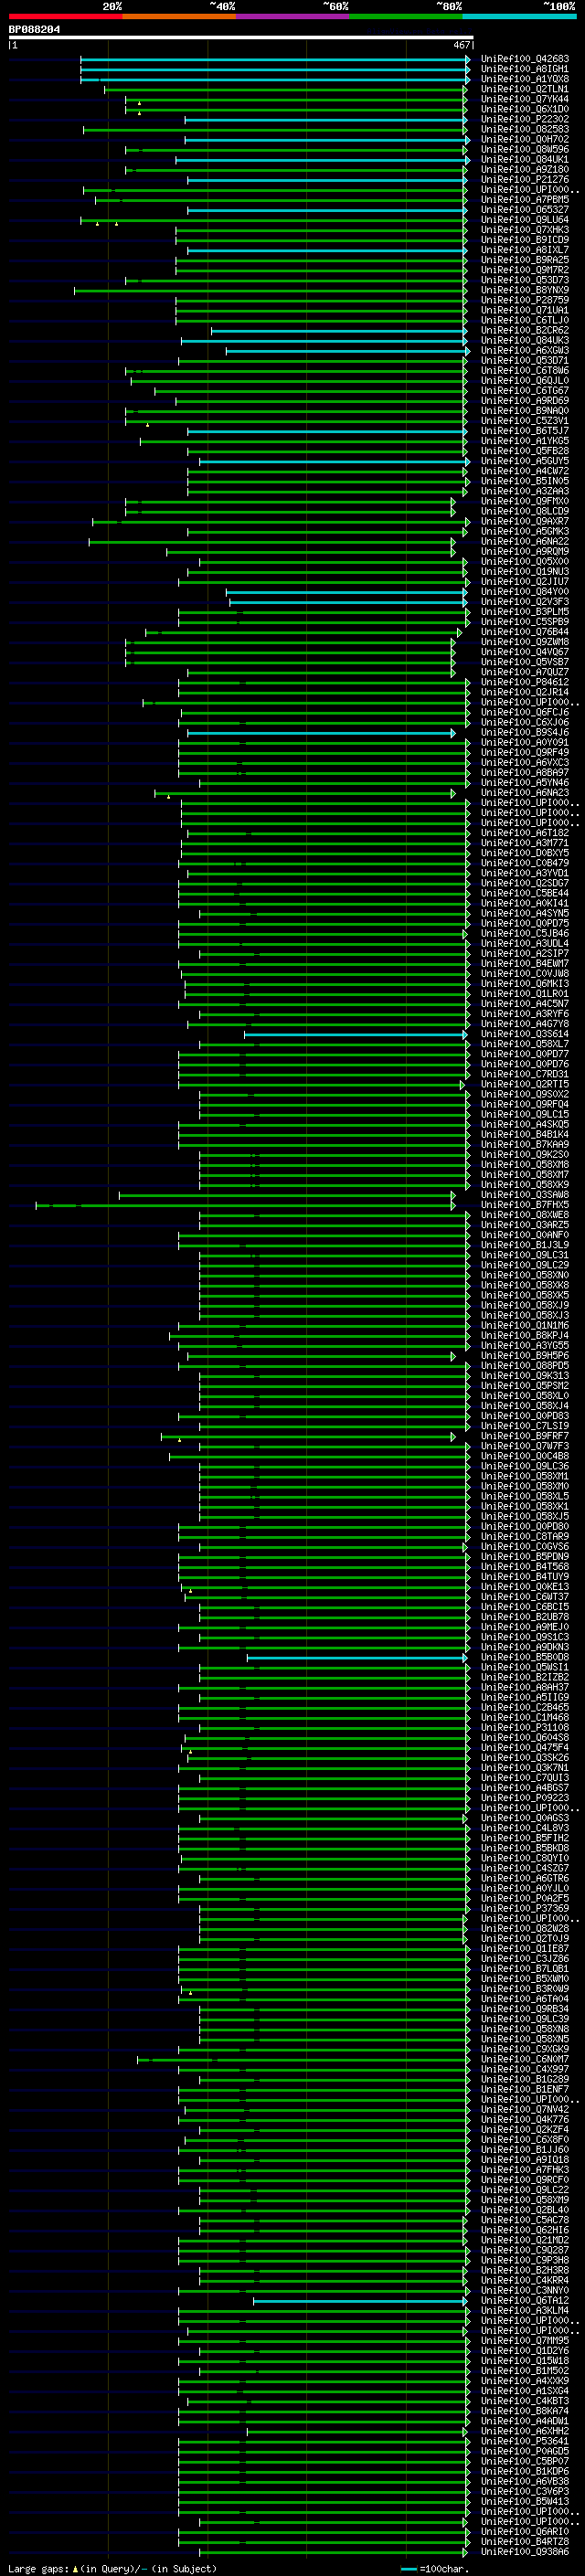Select the UniRef100_Q84UK1 entry
The height and width of the screenshot is (2576, 585).
(x=525, y=159)
